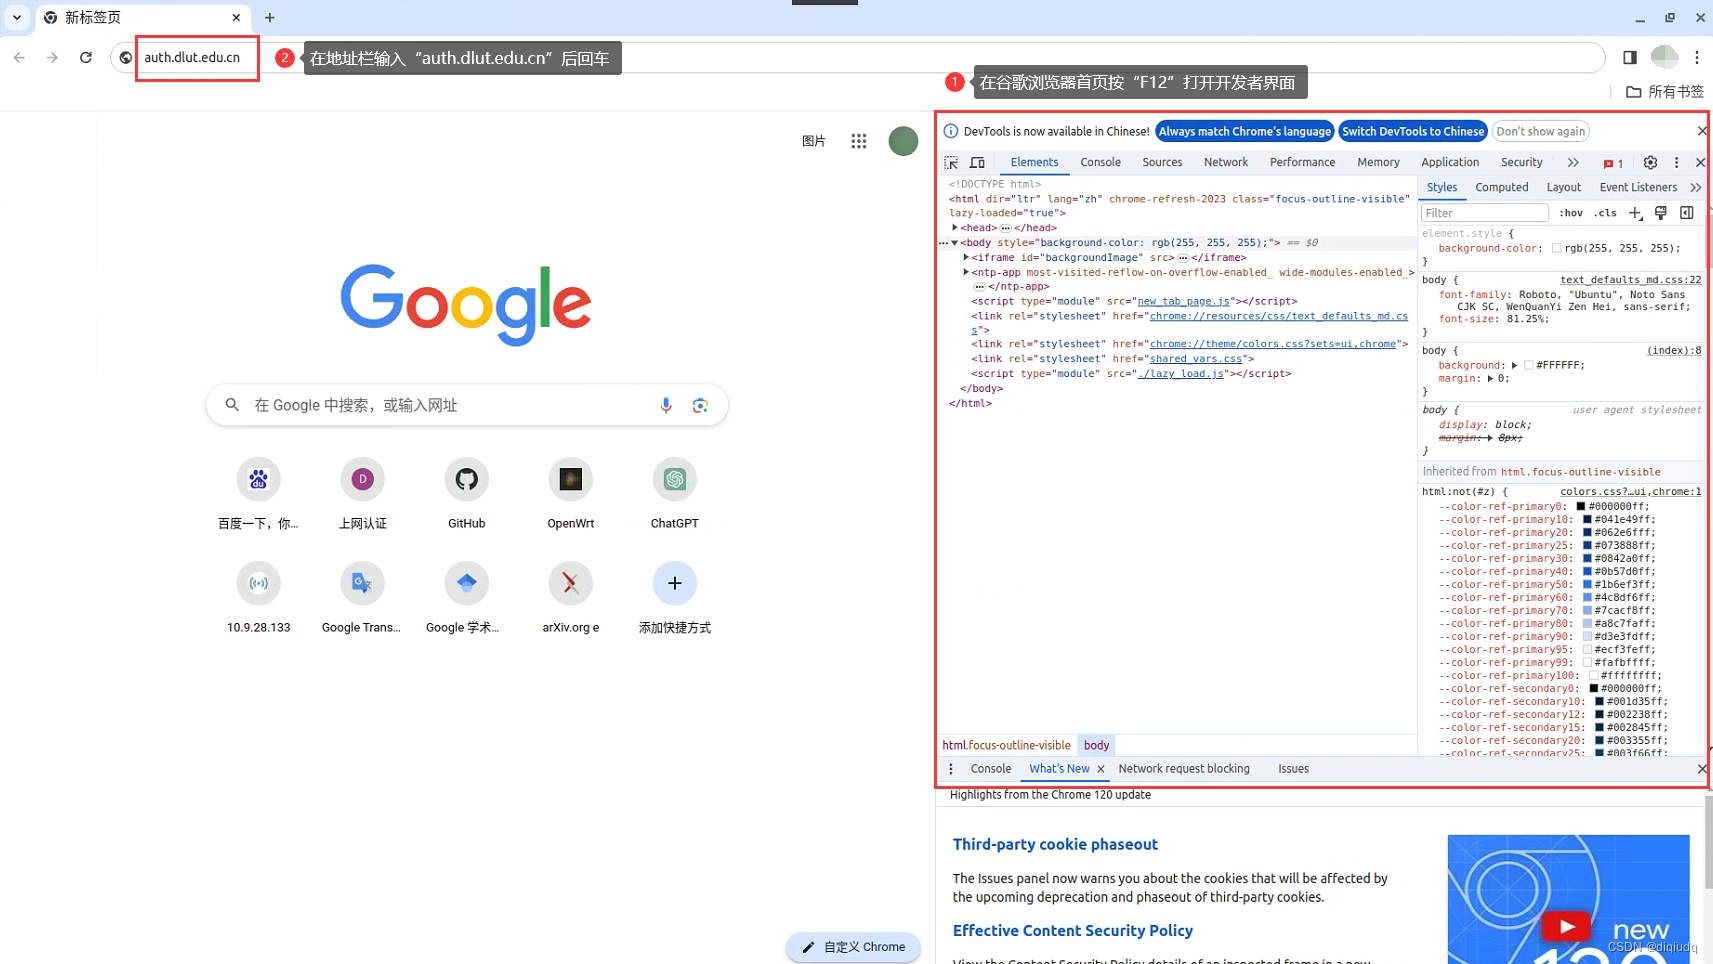This screenshot has width=1713, height=964.
Task: Expand the iframe backgroundImage node
Action: [x=966, y=258]
